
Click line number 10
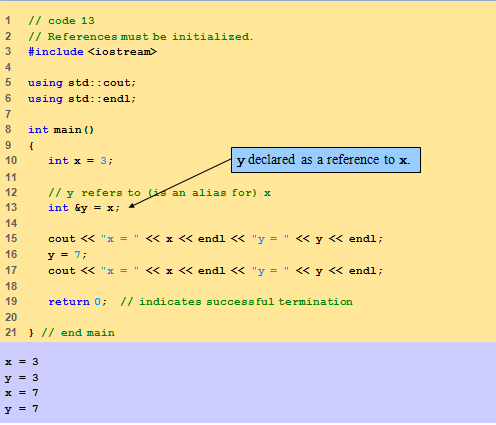pos(11,160)
